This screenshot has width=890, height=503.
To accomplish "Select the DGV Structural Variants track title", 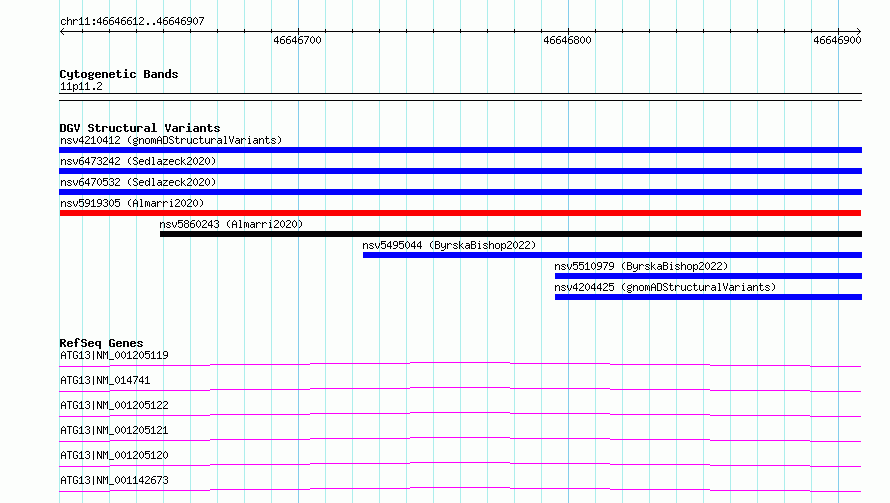I will tap(140, 128).
